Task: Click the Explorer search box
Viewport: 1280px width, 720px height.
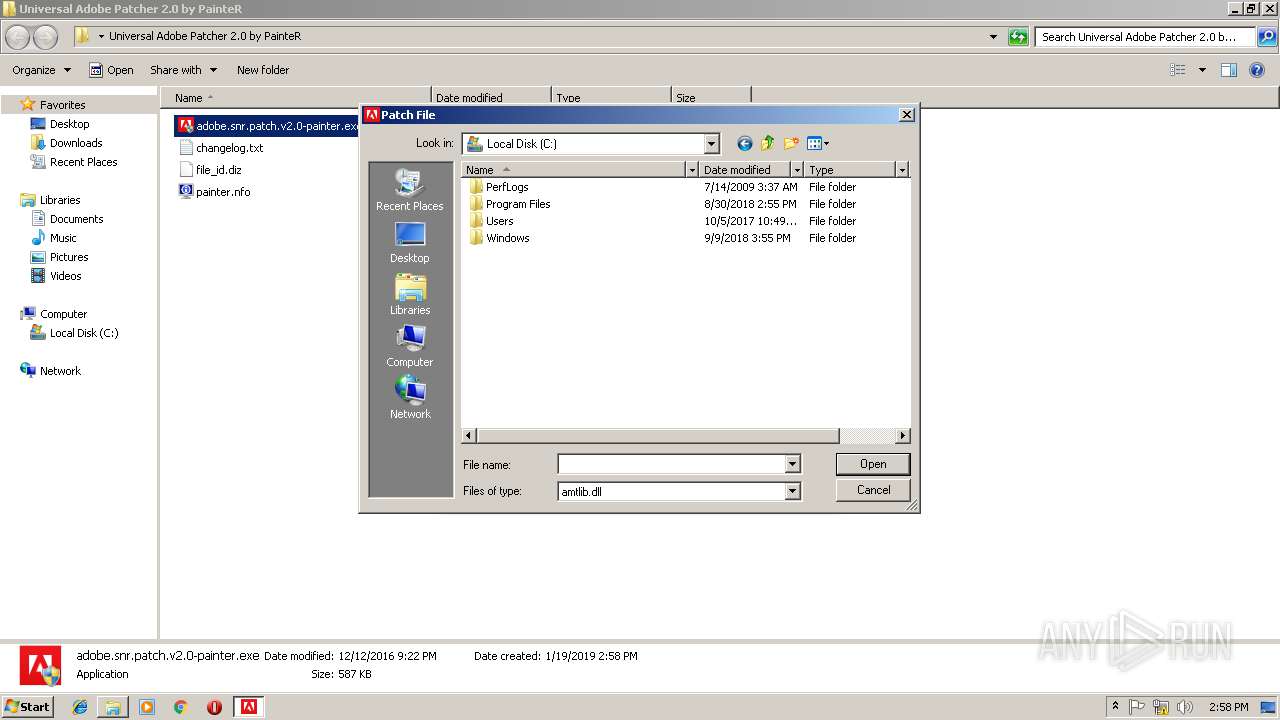Action: click(1145, 37)
